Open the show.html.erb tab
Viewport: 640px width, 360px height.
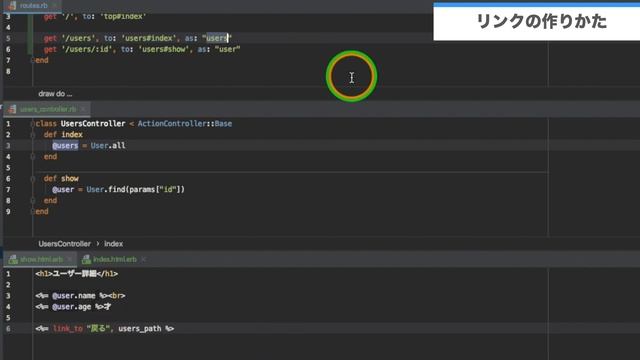[41, 260]
